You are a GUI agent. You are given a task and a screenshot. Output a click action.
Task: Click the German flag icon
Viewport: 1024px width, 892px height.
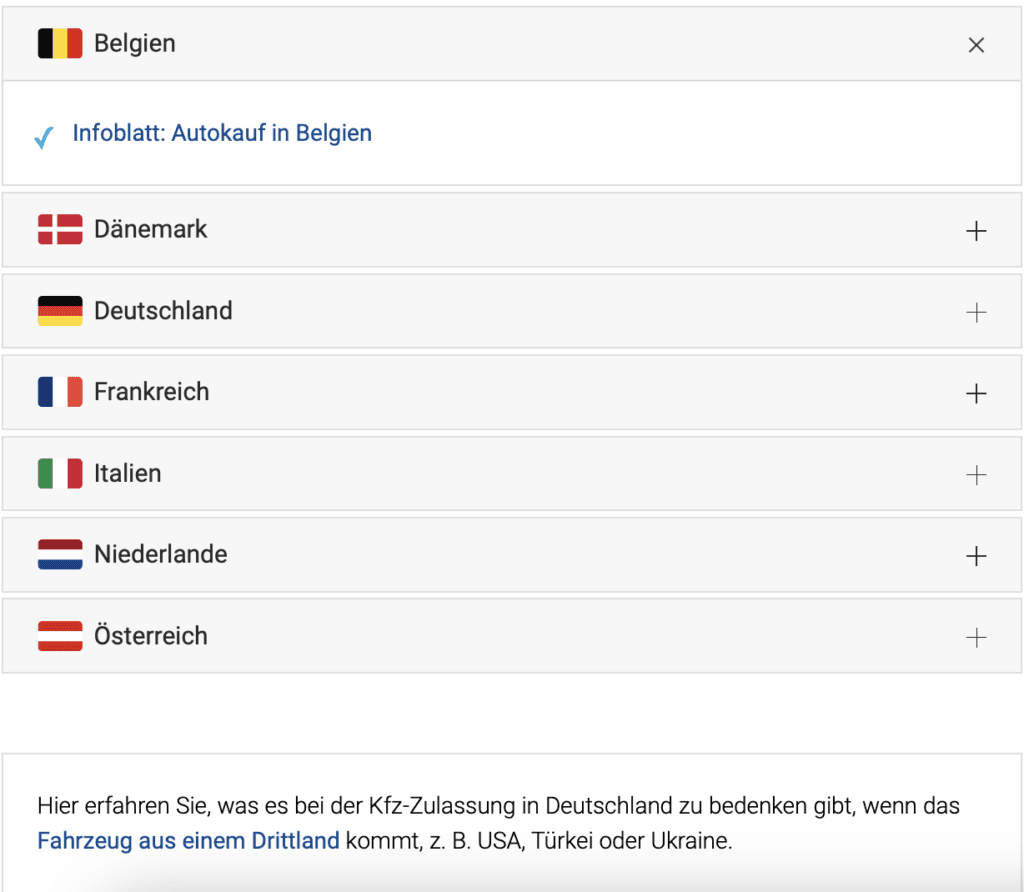point(60,311)
